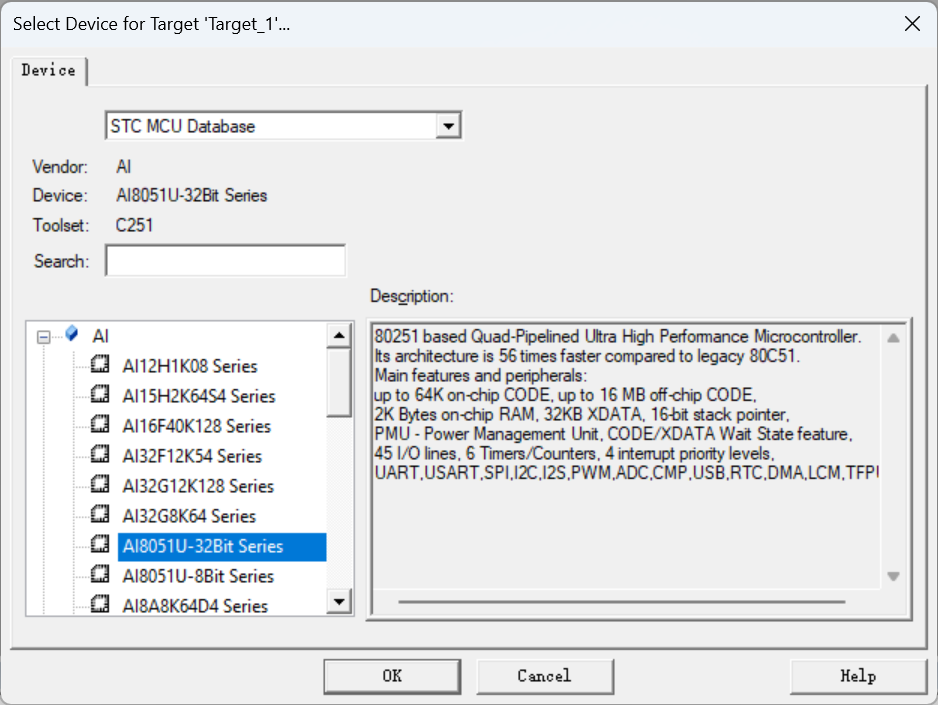938x705 pixels.
Task: Click the chip icon beside AI12H1K08 Series
Action: [100, 364]
